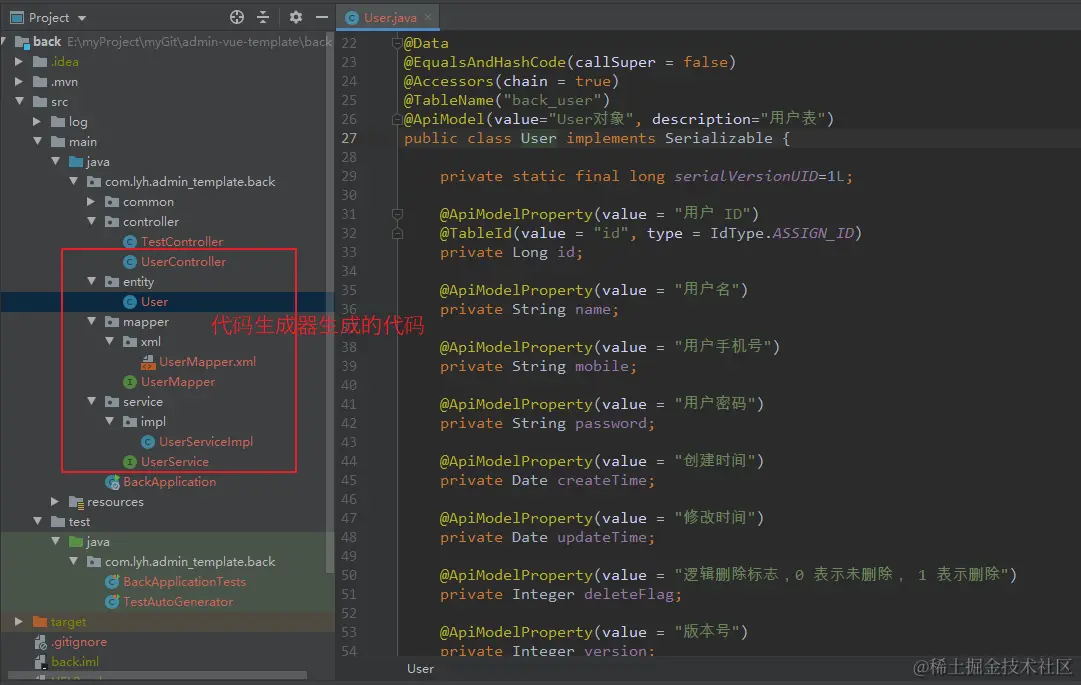
Task: Click the UserServiceImpl class icon
Action: 148,442
